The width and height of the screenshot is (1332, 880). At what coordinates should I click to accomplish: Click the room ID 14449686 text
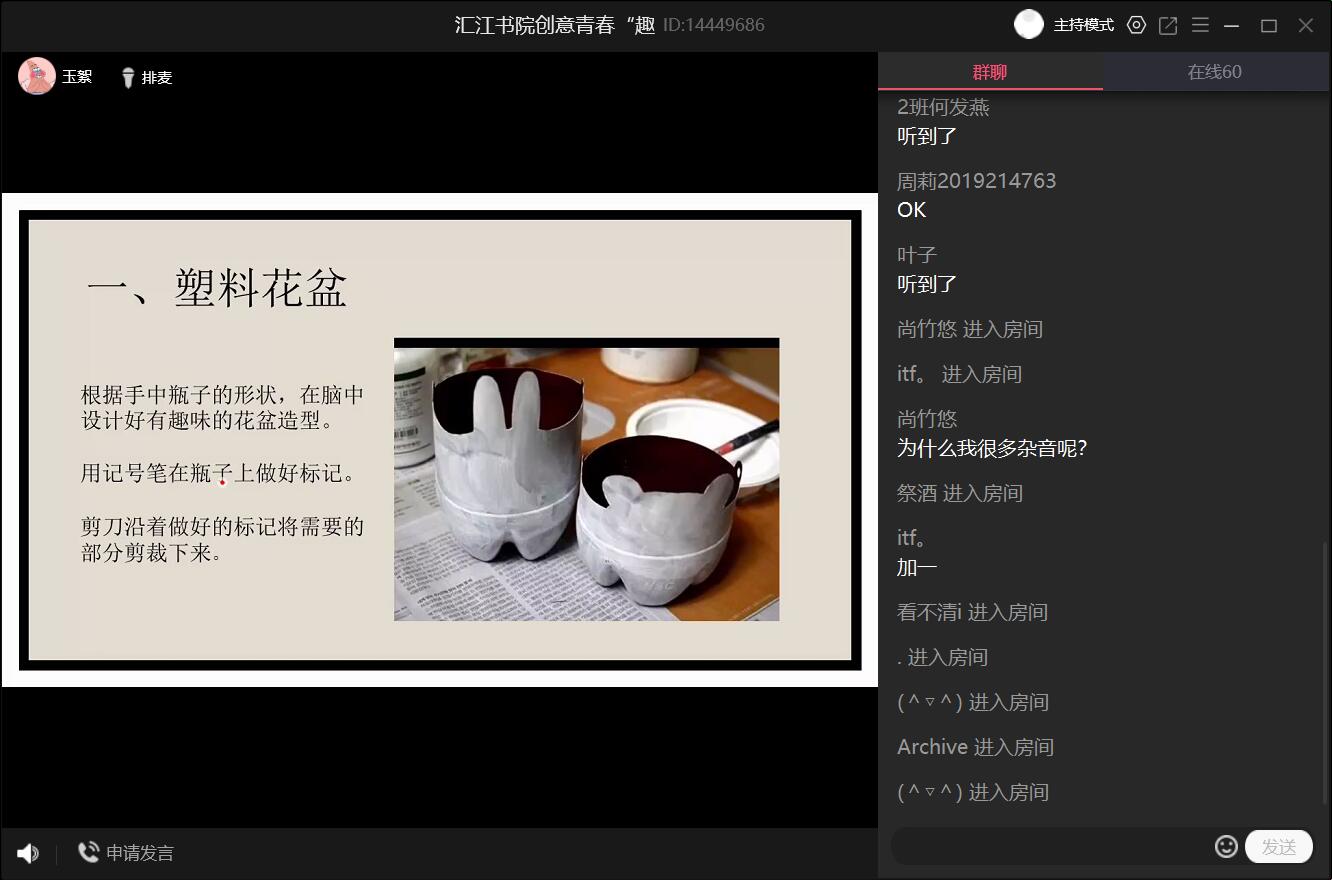point(714,26)
